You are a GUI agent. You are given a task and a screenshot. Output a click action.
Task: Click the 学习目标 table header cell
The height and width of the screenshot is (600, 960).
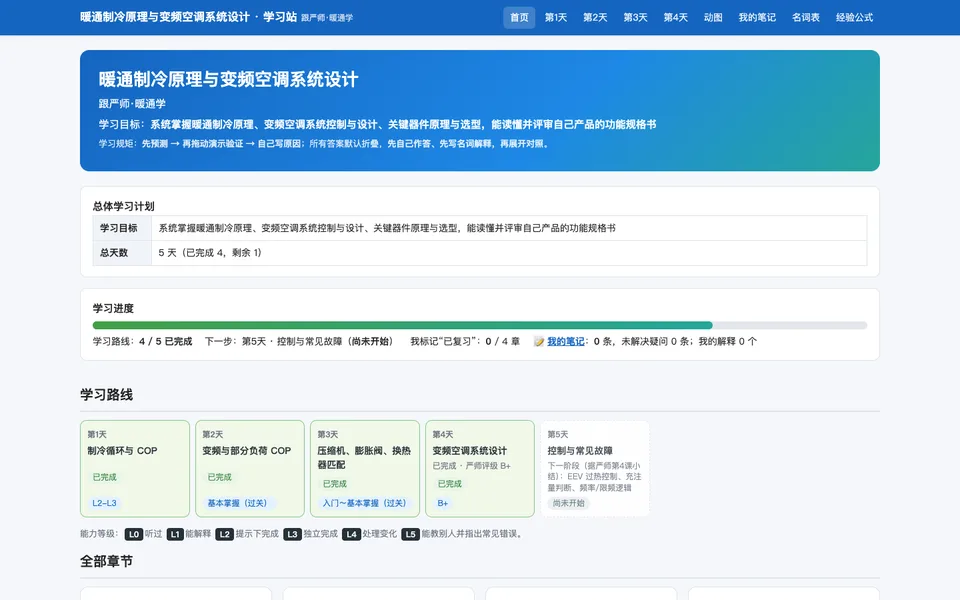click(122, 228)
